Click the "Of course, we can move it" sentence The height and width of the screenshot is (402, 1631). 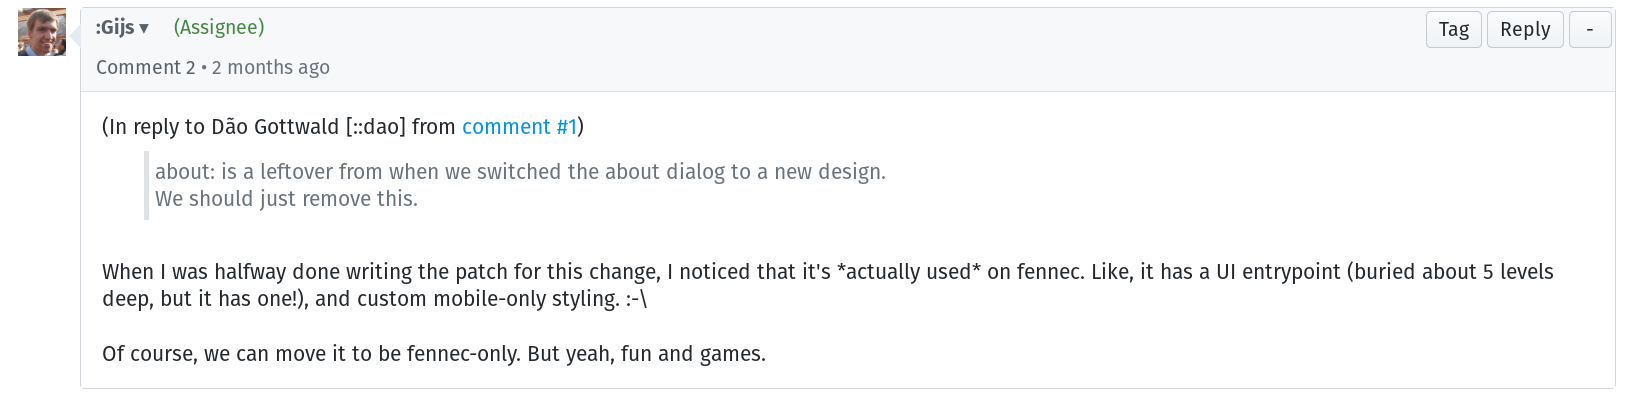tap(434, 354)
